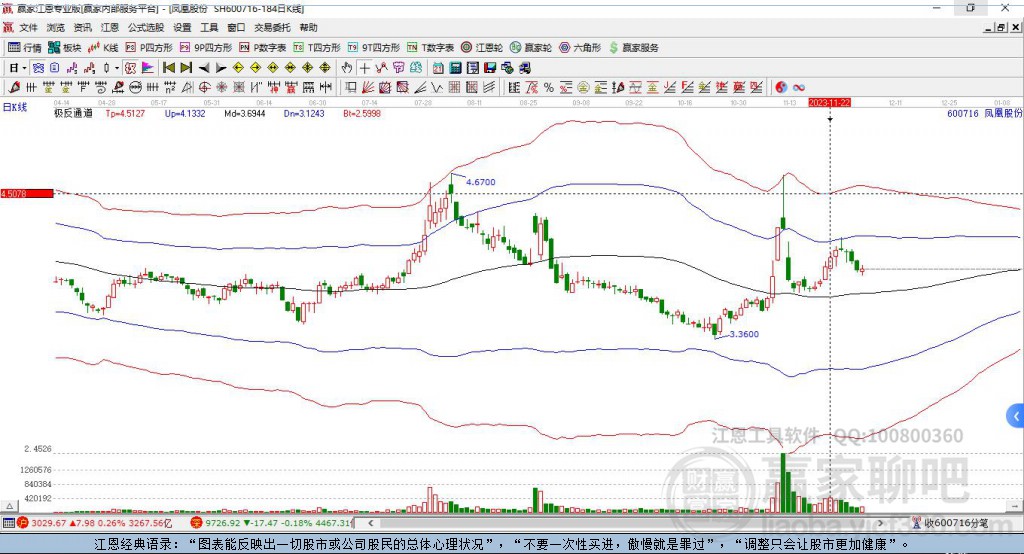Click the blue side-panel expander arrow
Image resolution: width=1024 pixels, height=554 pixels.
click(1015, 416)
